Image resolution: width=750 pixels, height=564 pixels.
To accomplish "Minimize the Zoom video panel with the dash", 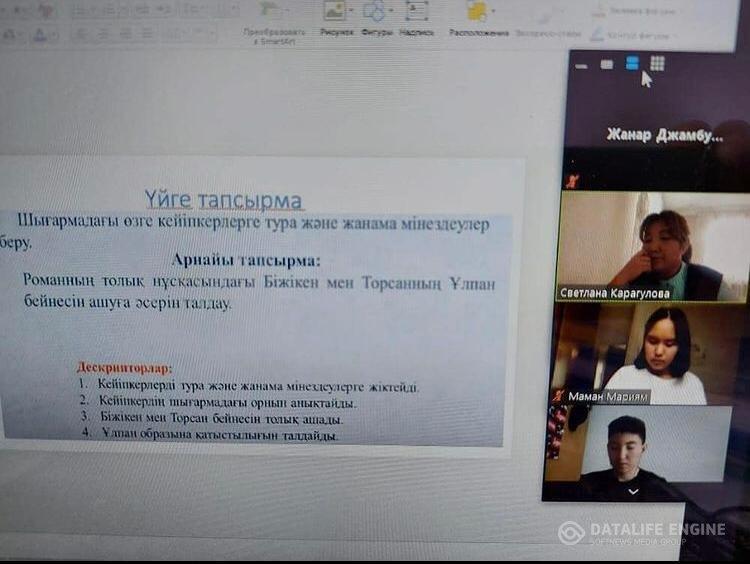I will (x=581, y=65).
